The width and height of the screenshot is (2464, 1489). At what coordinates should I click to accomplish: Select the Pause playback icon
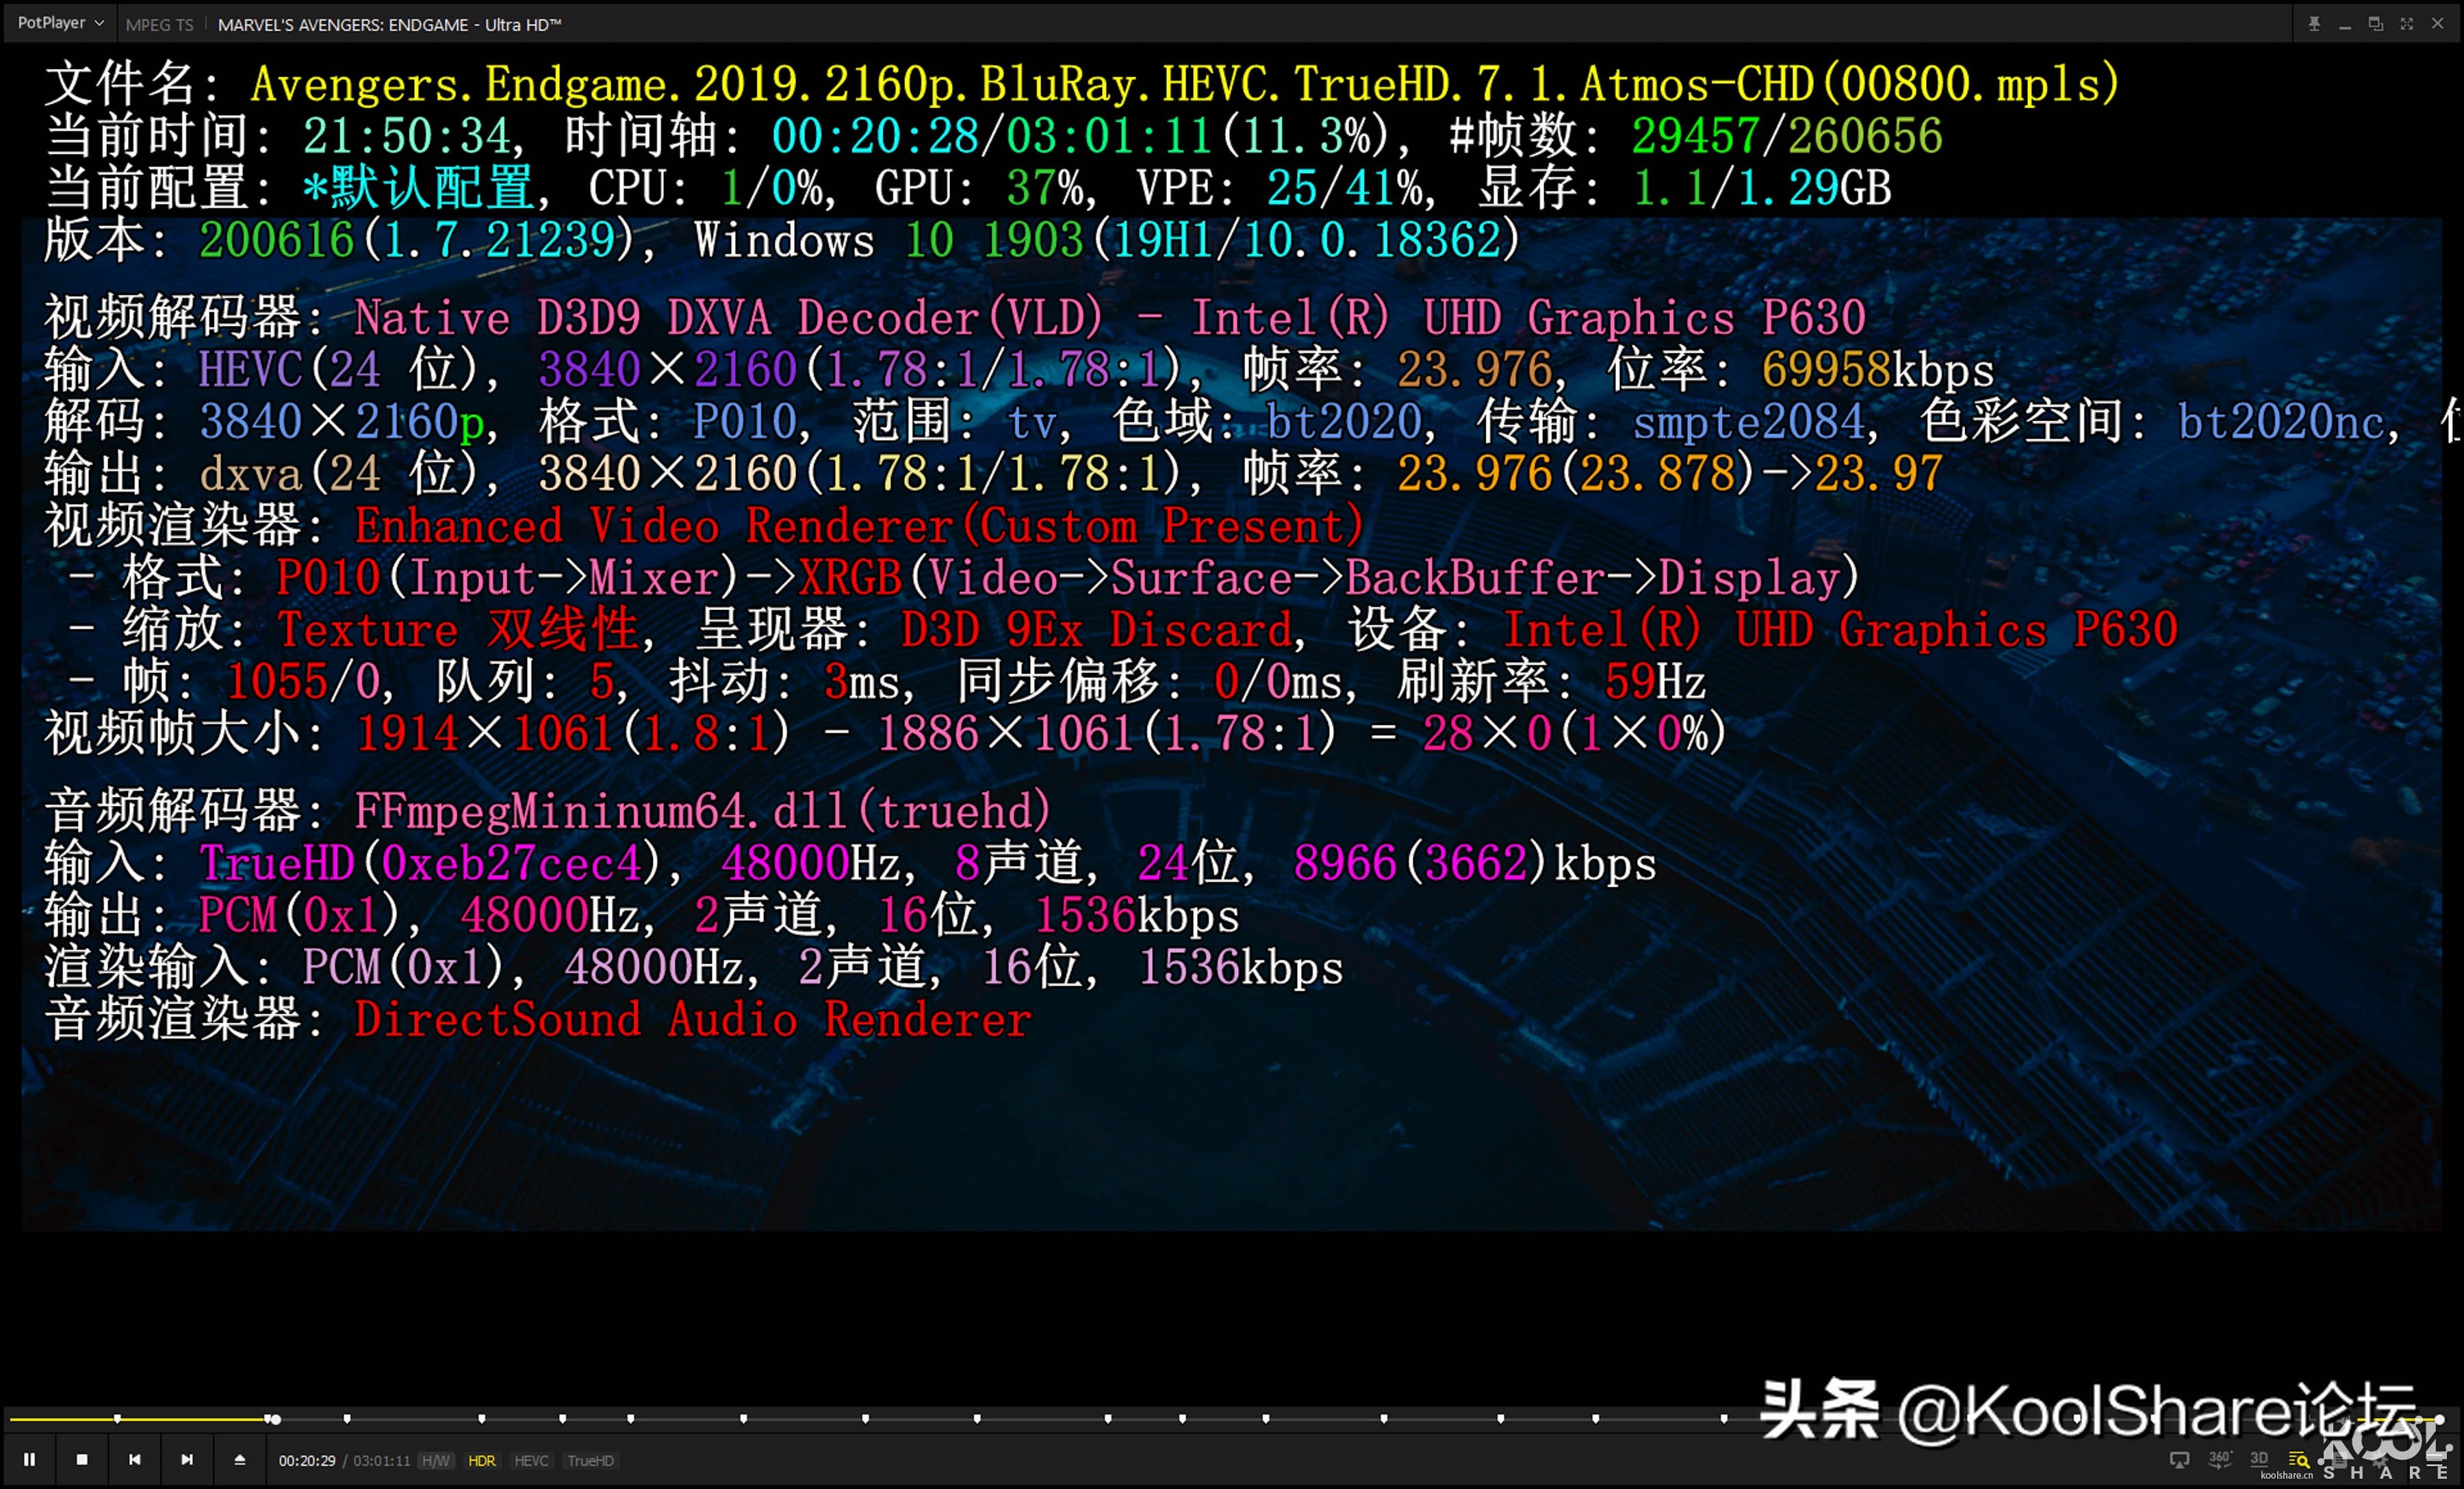click(30, 1459)
